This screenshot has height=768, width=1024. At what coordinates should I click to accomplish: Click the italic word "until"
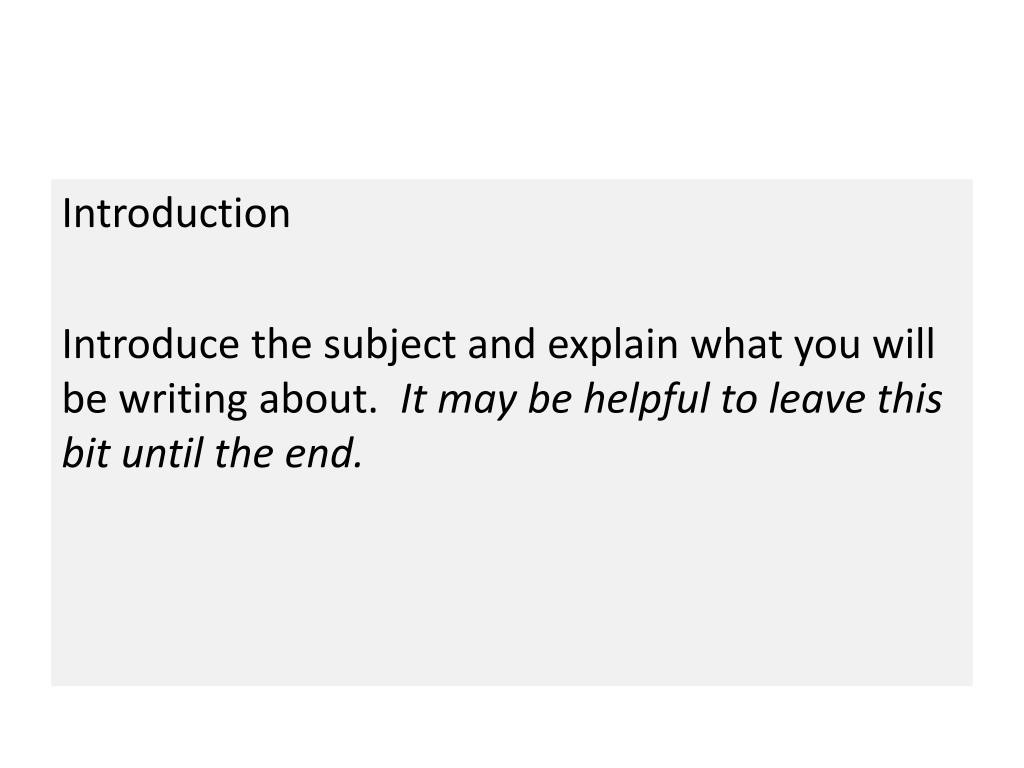162,453
